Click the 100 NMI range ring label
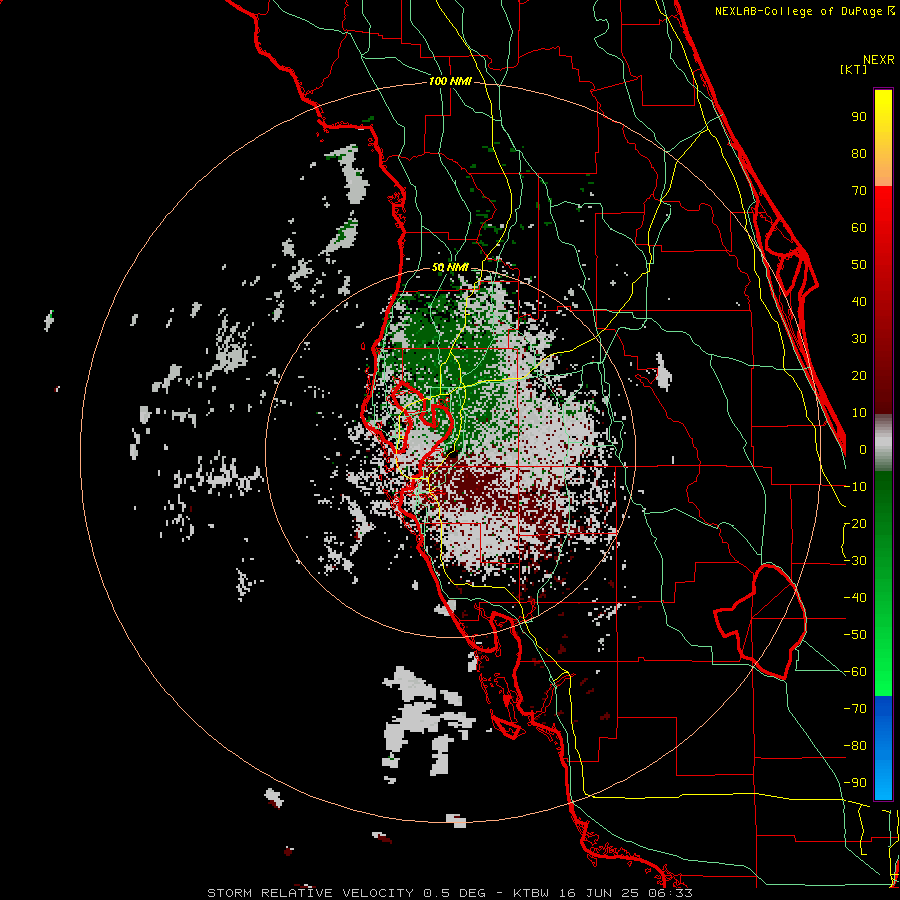This screenshot has width=900, height=900. tap(450, 81)
